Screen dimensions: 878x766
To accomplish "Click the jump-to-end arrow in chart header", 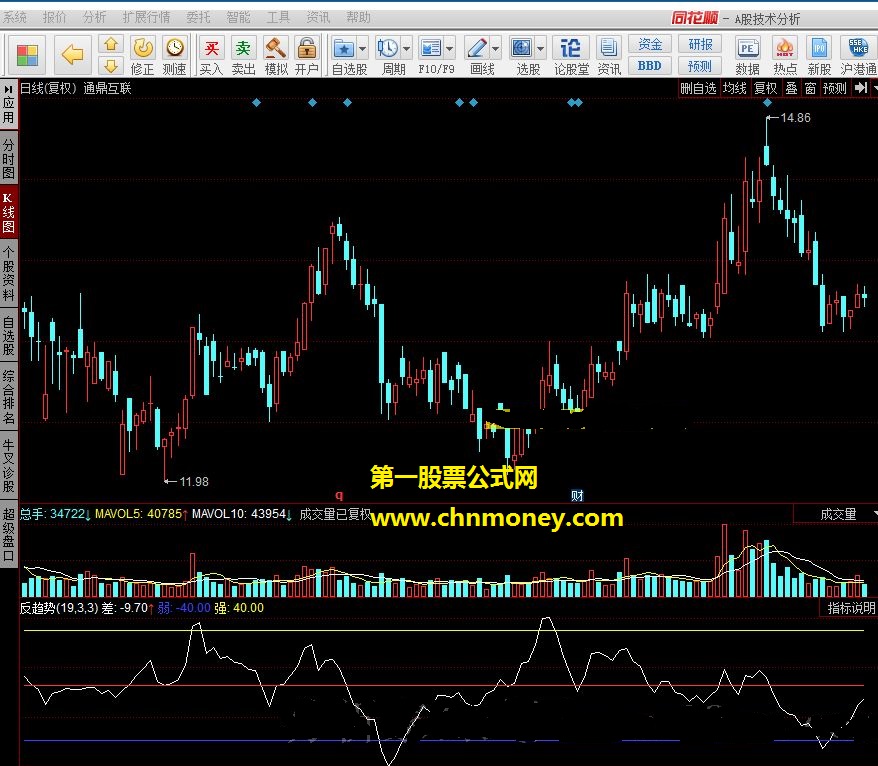I will pyautogui.click(x=861, y=88).
